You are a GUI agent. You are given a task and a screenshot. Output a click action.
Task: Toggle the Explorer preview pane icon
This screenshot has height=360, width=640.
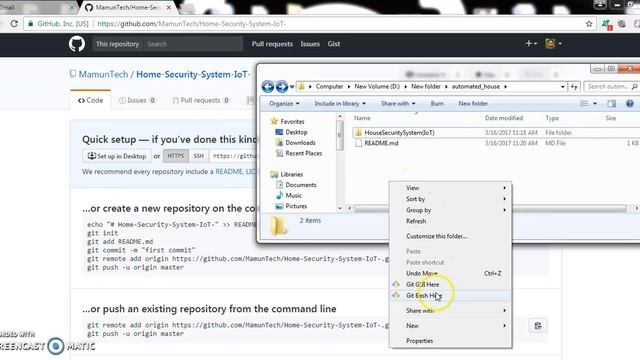pyautogui.click(x=611, y=104)
